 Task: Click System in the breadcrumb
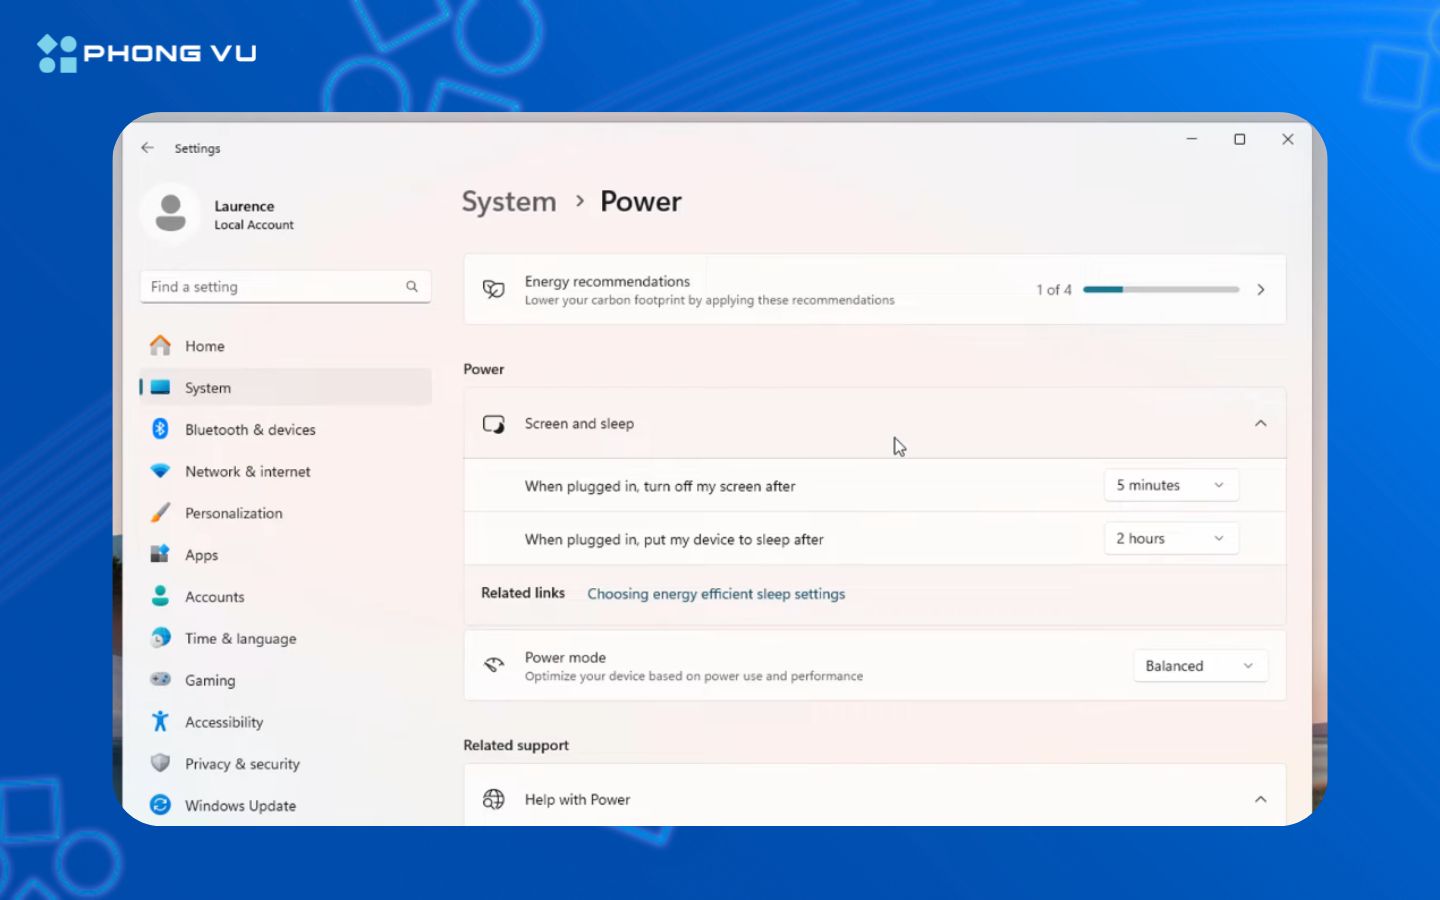click(x=509, y=202)
